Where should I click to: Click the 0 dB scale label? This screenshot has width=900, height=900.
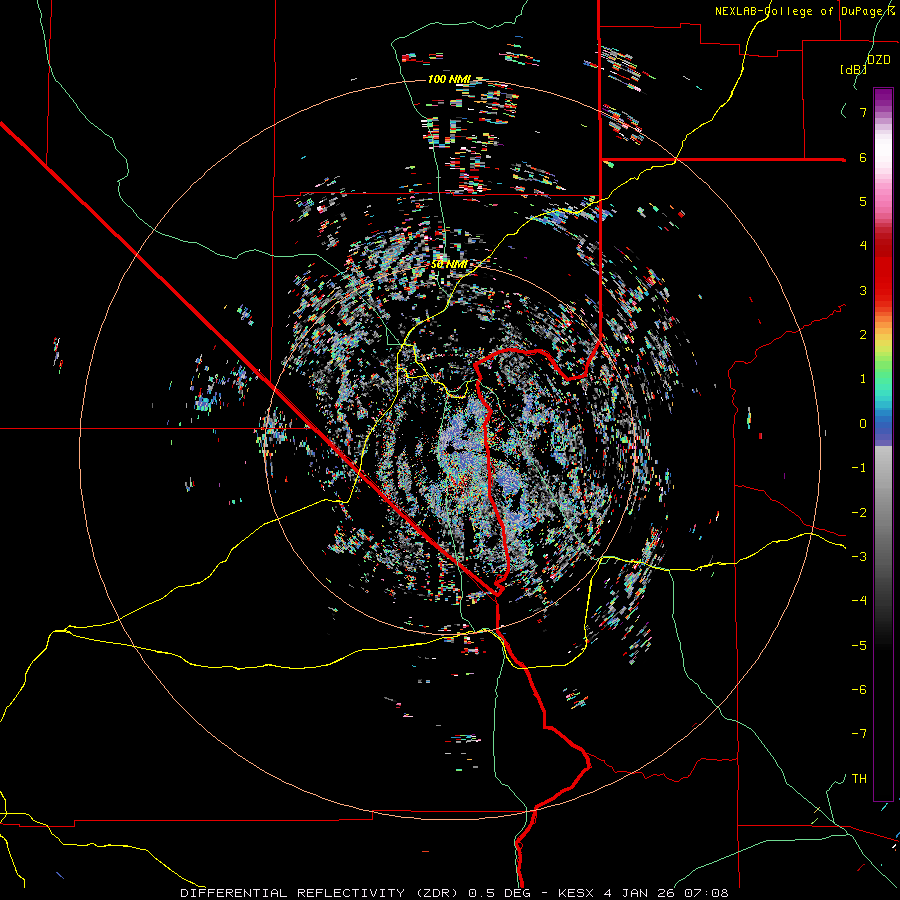tap(863, 424)
